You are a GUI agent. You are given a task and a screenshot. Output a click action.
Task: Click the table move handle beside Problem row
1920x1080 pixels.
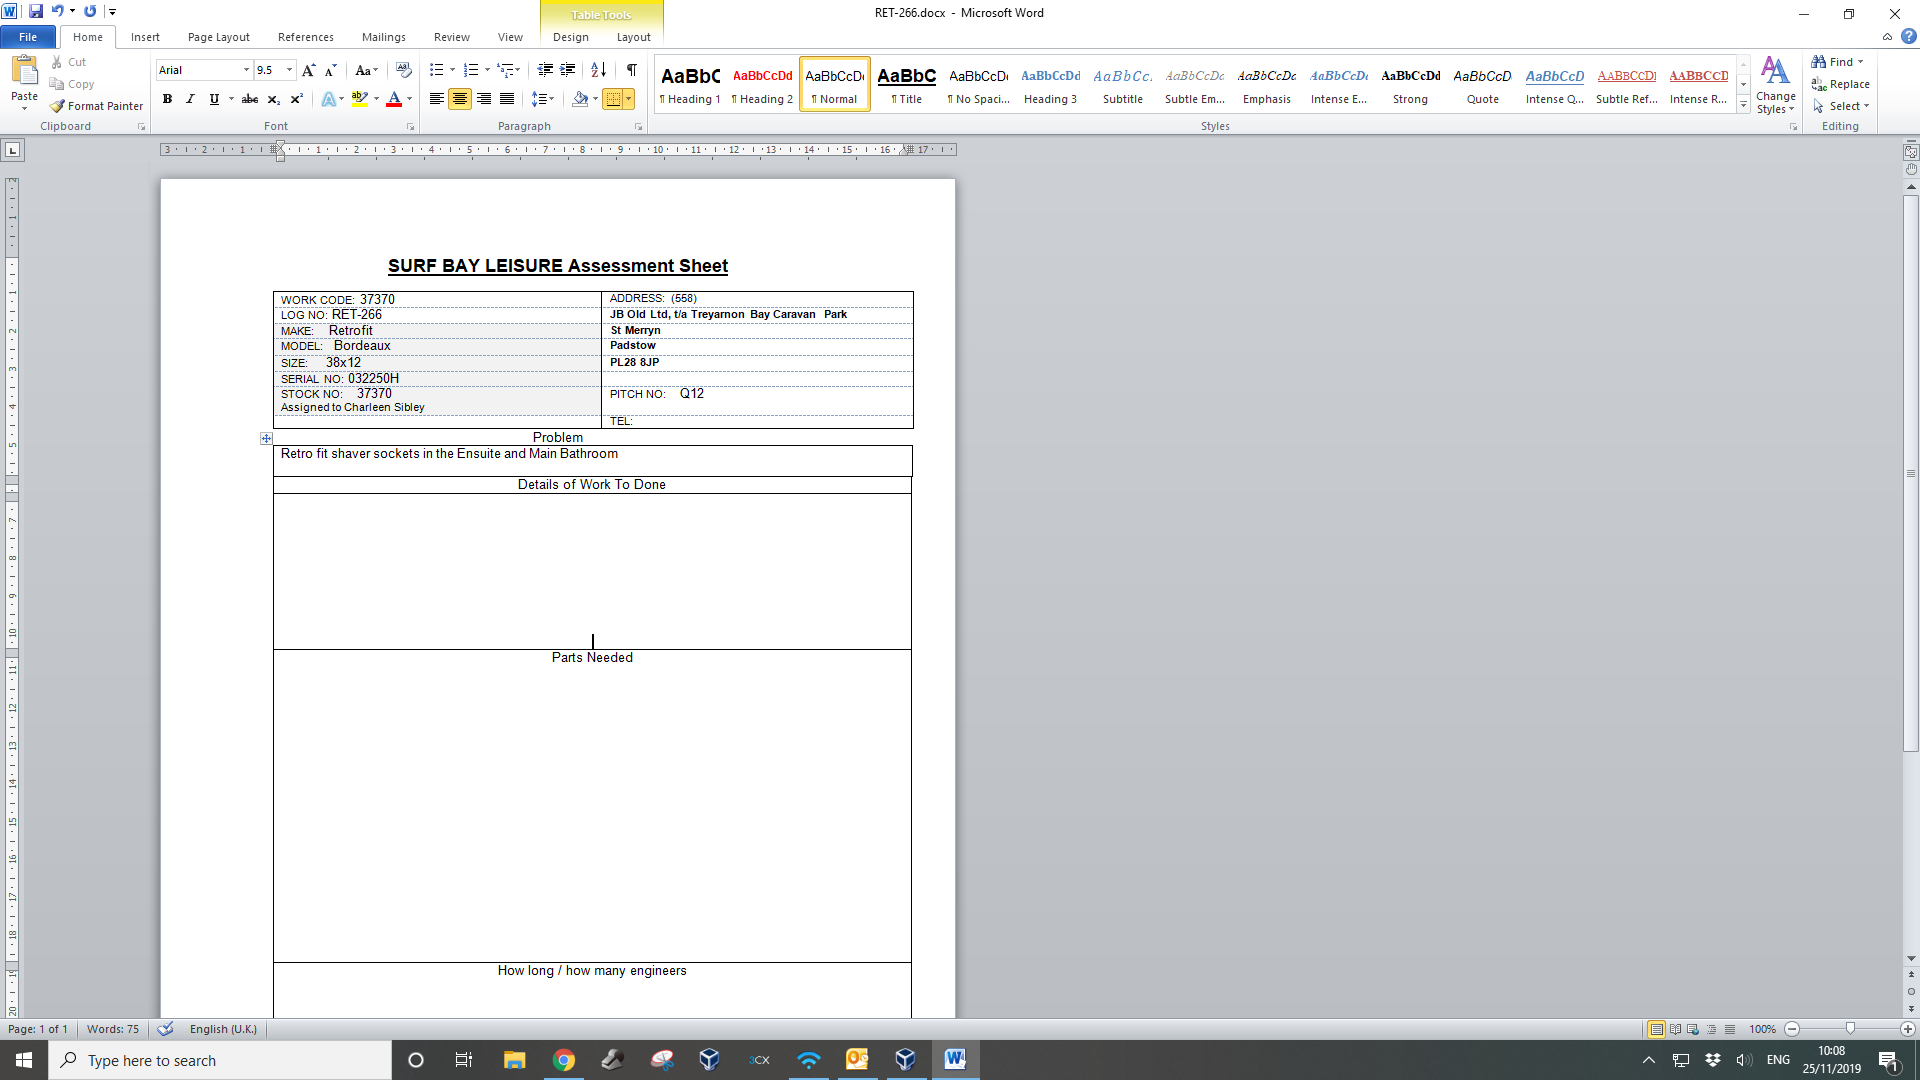tap(266, 439)
